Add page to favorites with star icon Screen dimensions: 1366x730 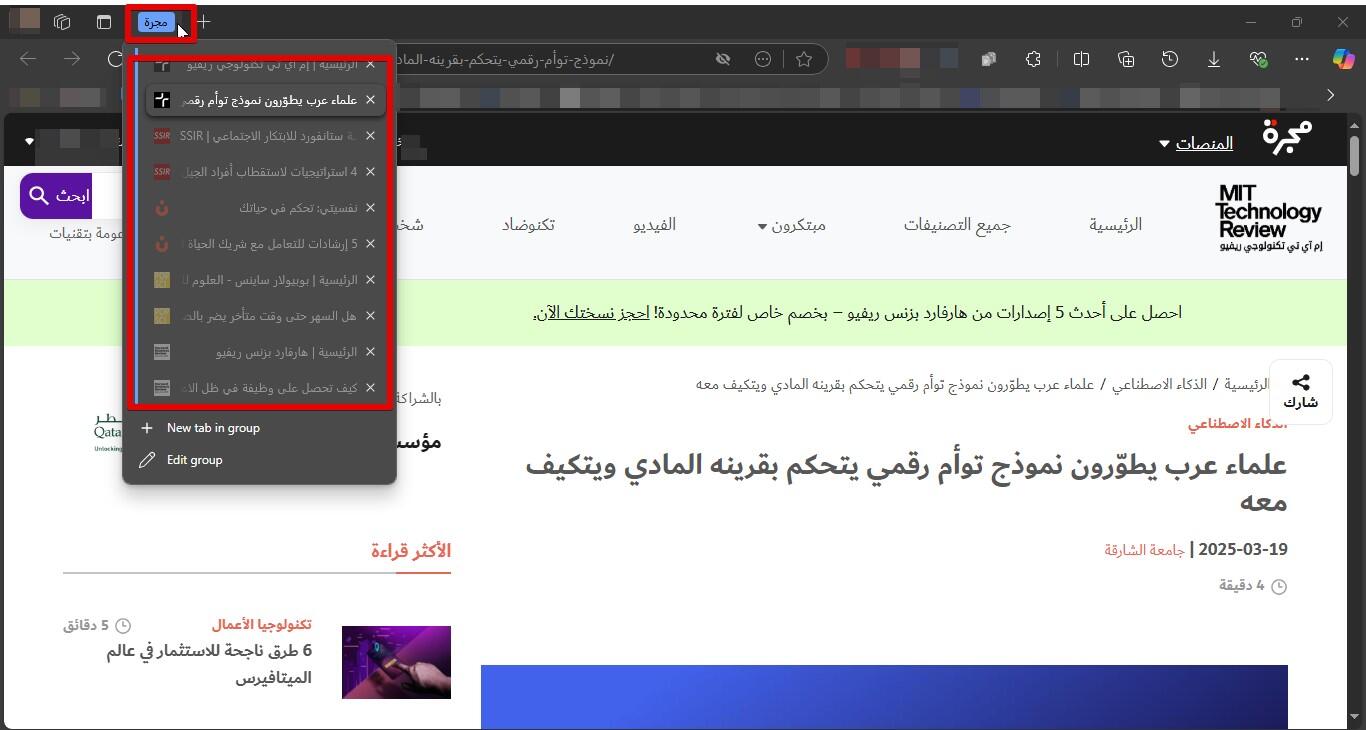pos(803,60)
